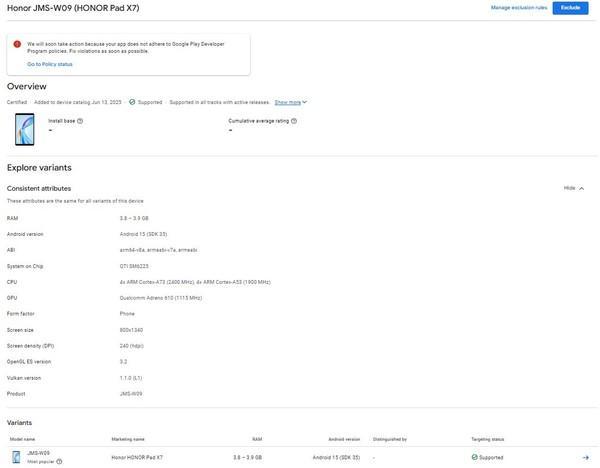
Task: Click the Manage exclusion rules link
Action: 518,8
